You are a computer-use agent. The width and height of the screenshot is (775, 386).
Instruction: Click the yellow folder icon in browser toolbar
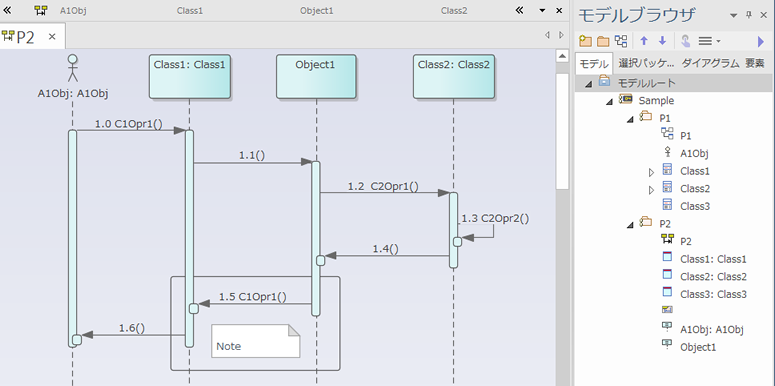(x=603, y=41)
